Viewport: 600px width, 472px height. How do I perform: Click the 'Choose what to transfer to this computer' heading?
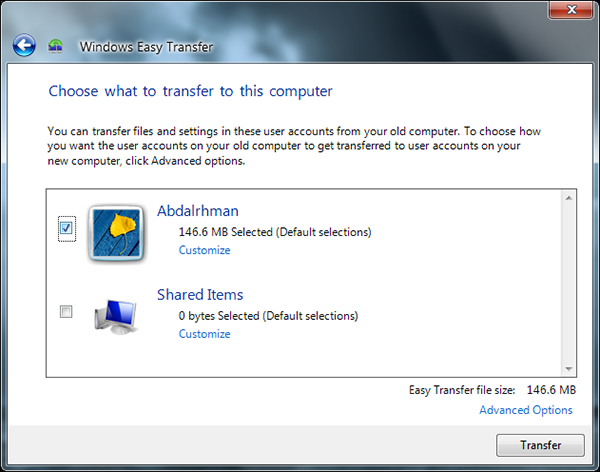coord(190,91)
